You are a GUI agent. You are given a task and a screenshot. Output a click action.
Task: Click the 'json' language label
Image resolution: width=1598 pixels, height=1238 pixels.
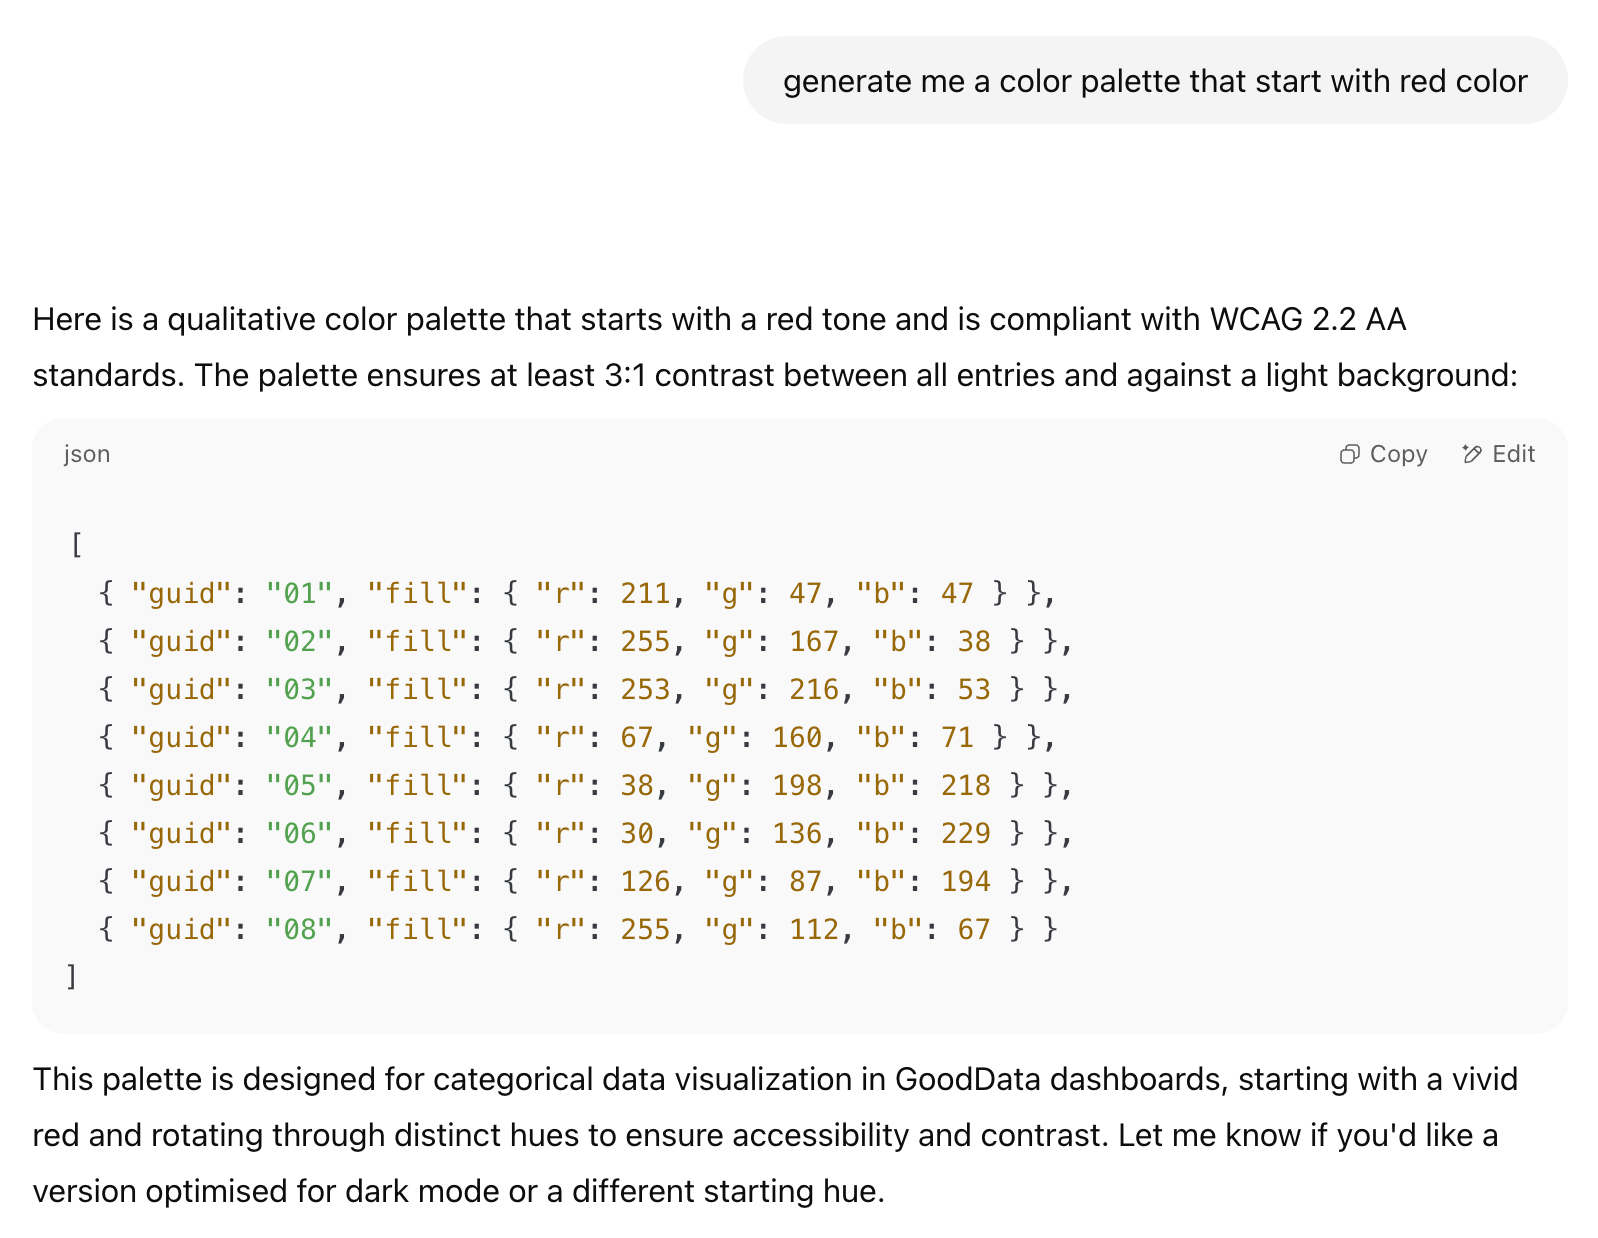click(x=86, y=454)
